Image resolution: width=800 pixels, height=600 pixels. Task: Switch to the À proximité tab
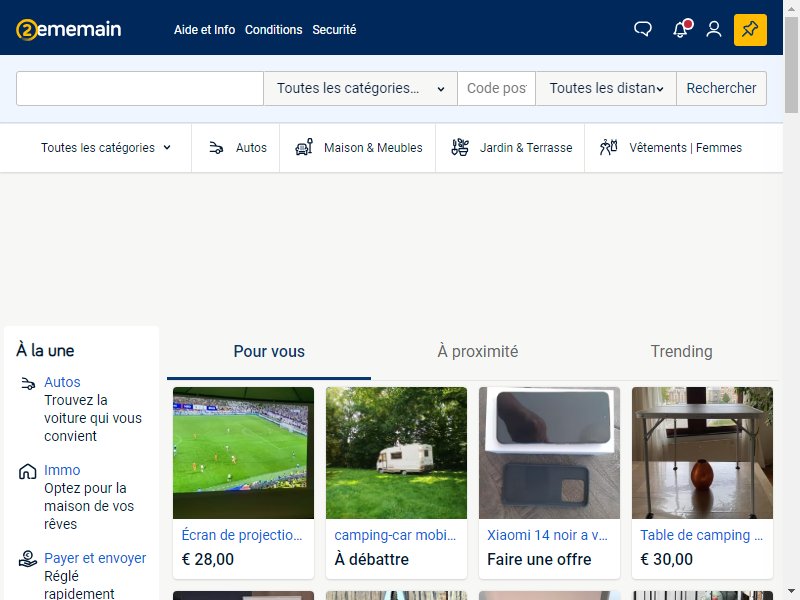pos(478,352)
